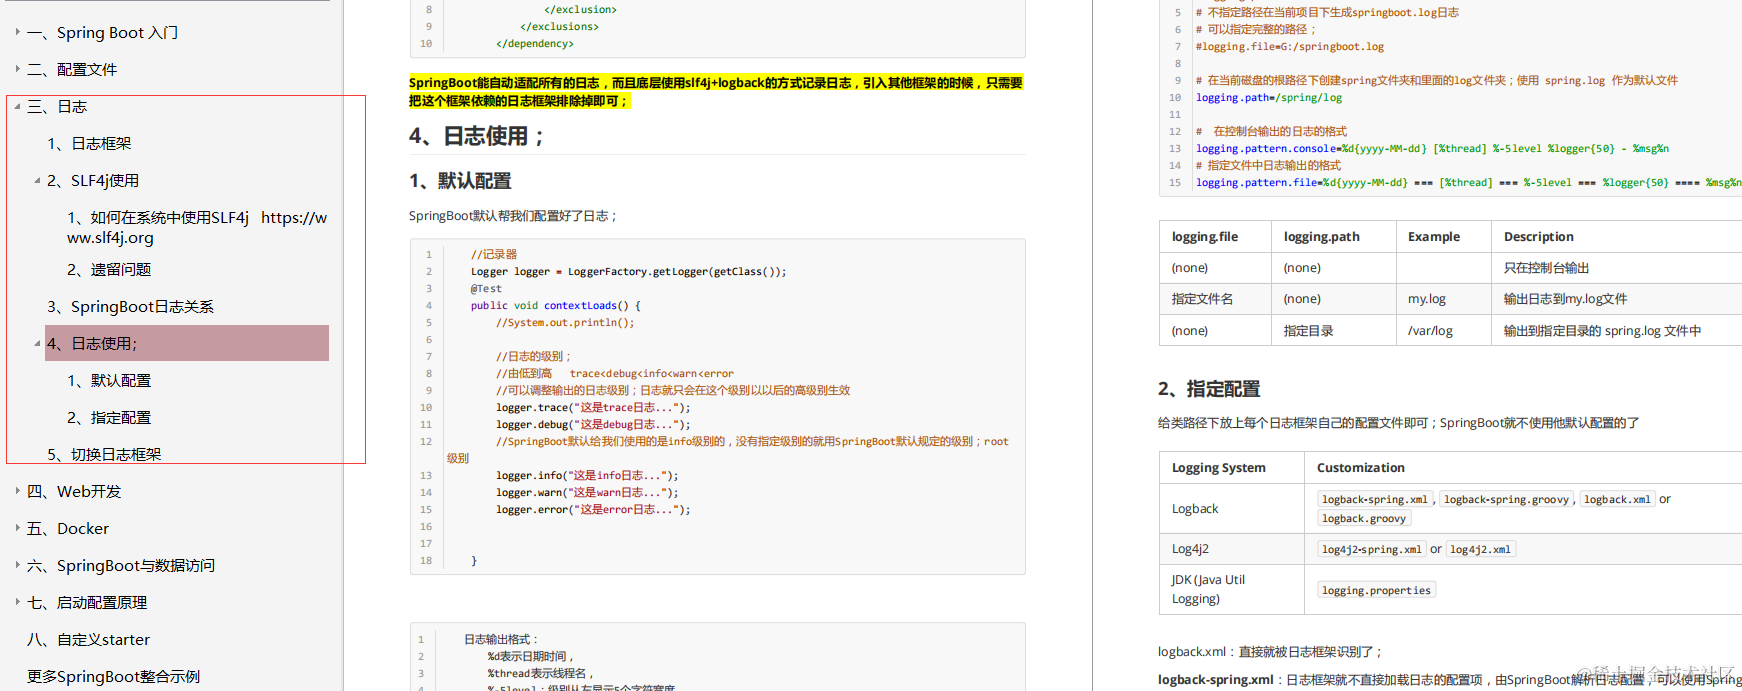Image resolution: width=1742 pixels, height=691 pixels.
Task: Click the log4j2-spring.xml code tag
Action: [x=1372, y=549]
